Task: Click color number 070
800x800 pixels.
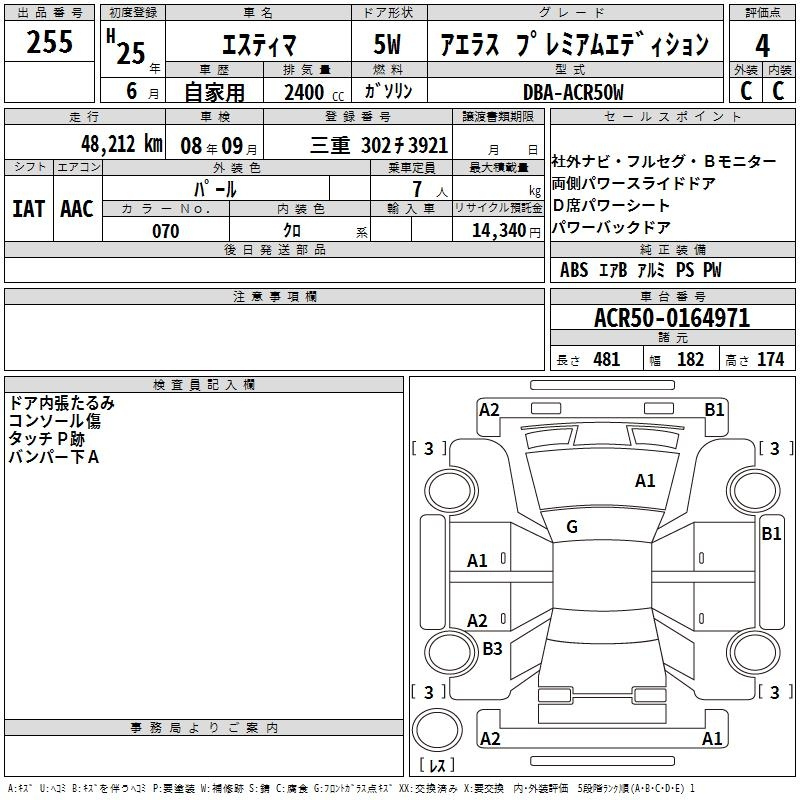Action: click(x=165, y=231)
